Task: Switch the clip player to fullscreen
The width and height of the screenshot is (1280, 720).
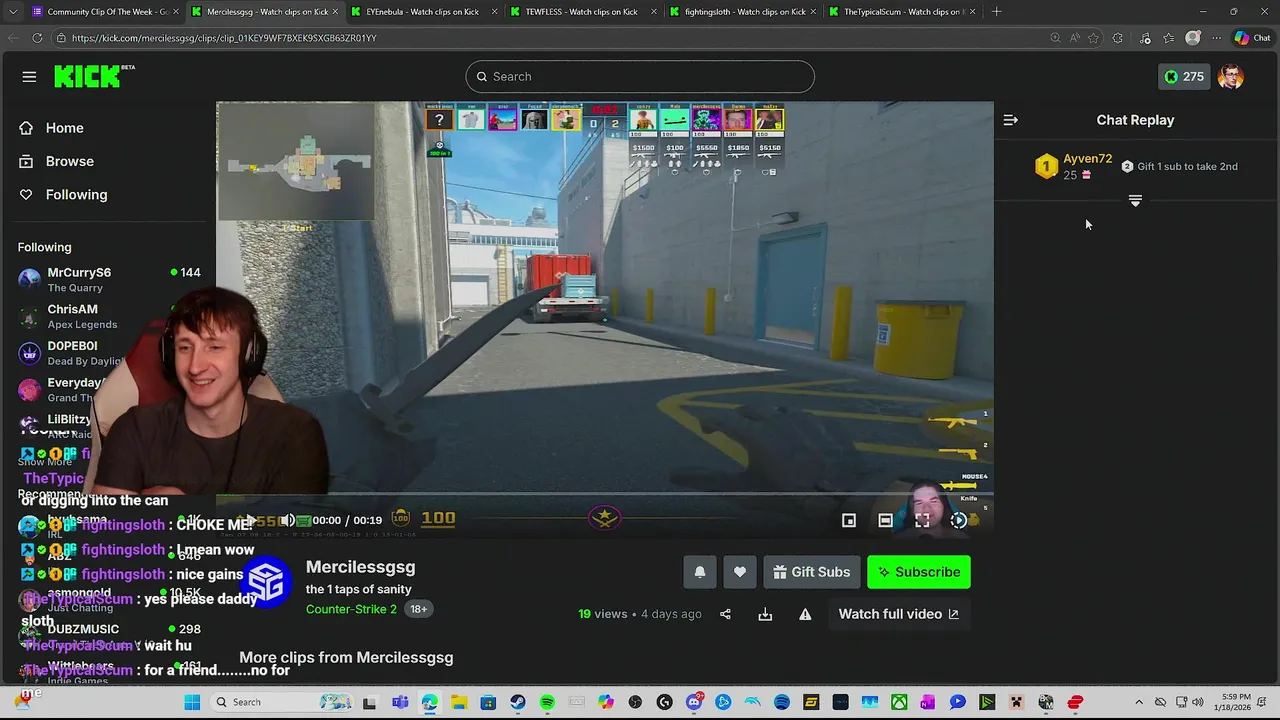Action: pyautogui.click(x=922, y=520)
